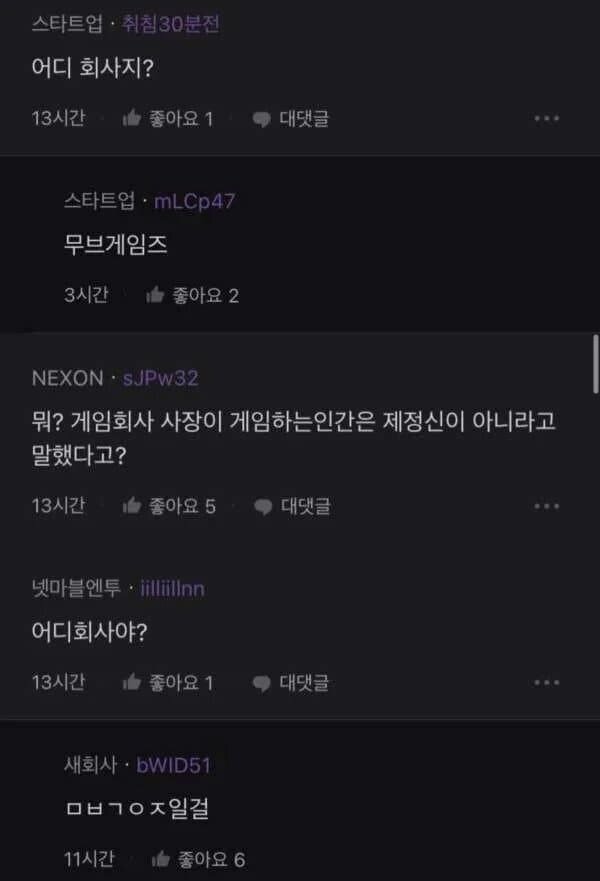Screen dimensions: 600x881
Task: Tap the reply speech-bubble icon on 넷마블엔투's comment
Action: click(260, 683)
